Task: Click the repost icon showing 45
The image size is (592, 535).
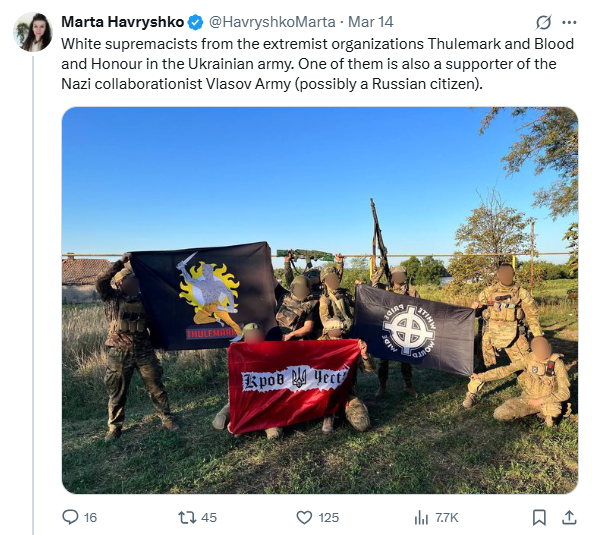Action: (186, 517)
